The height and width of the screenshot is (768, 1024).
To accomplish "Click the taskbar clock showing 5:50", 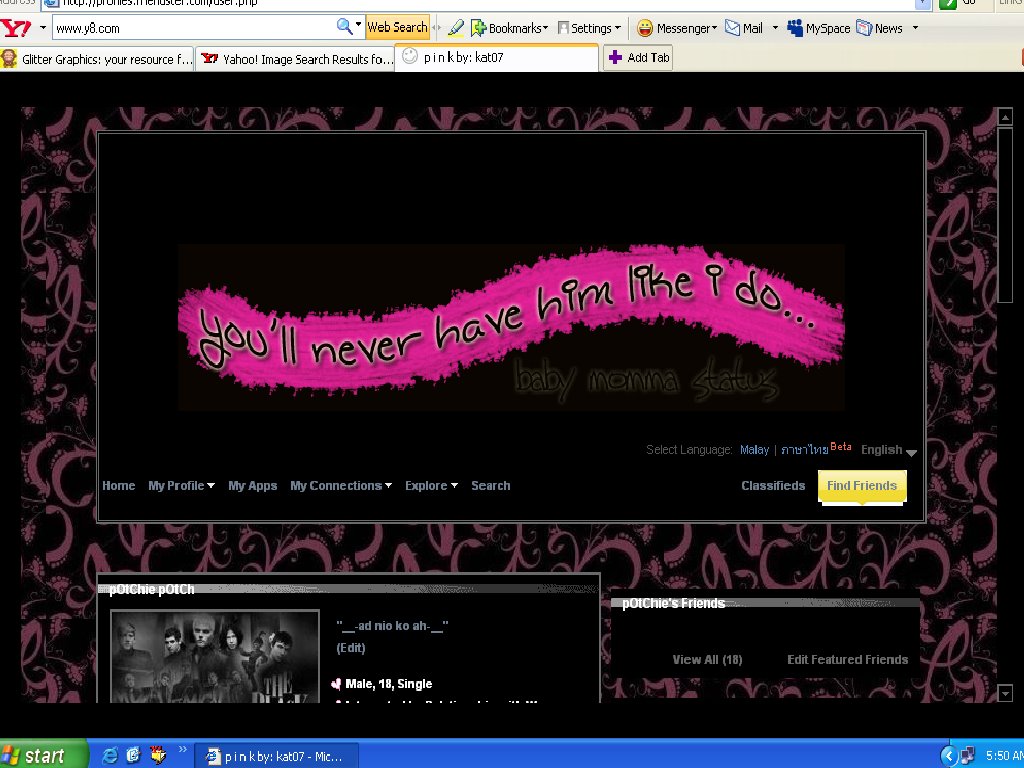I will coord(1004,756).
